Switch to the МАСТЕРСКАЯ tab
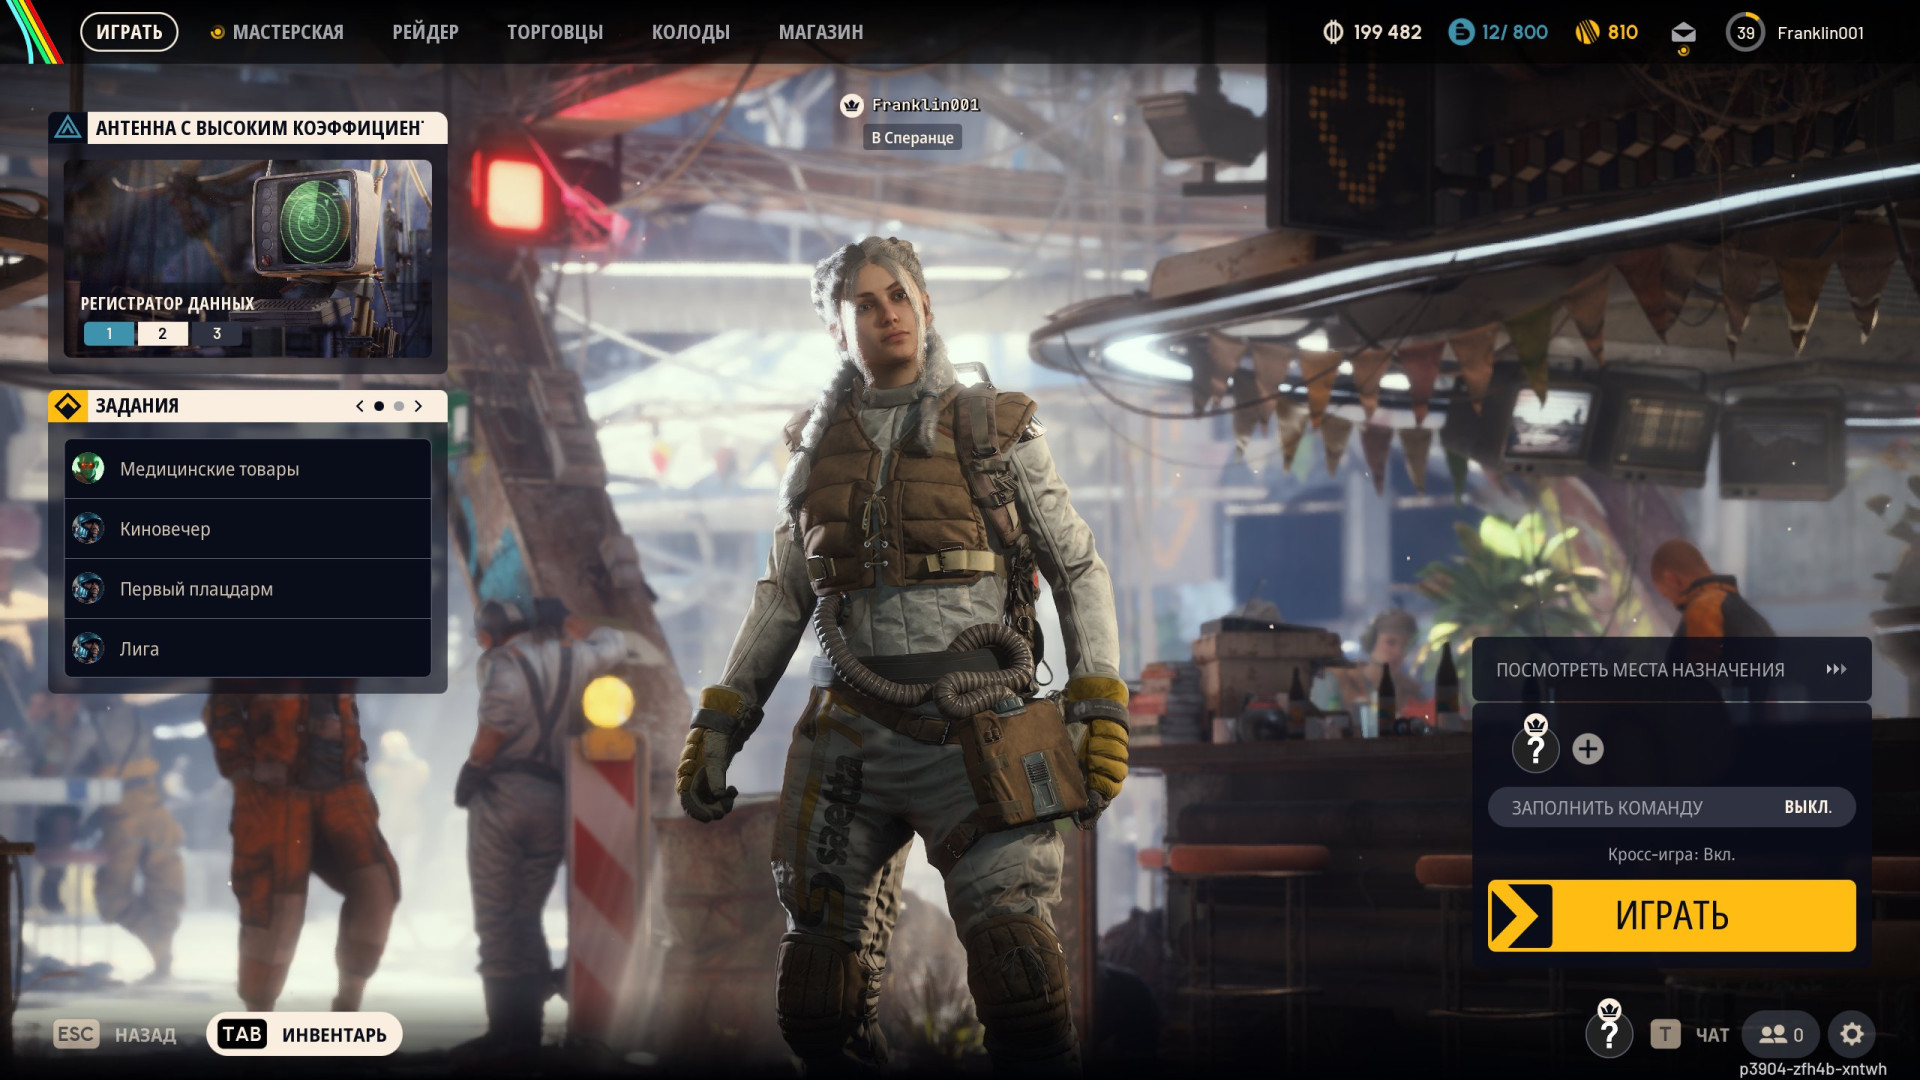The height and width of the screenshot is (1080, 1920). 287,32
